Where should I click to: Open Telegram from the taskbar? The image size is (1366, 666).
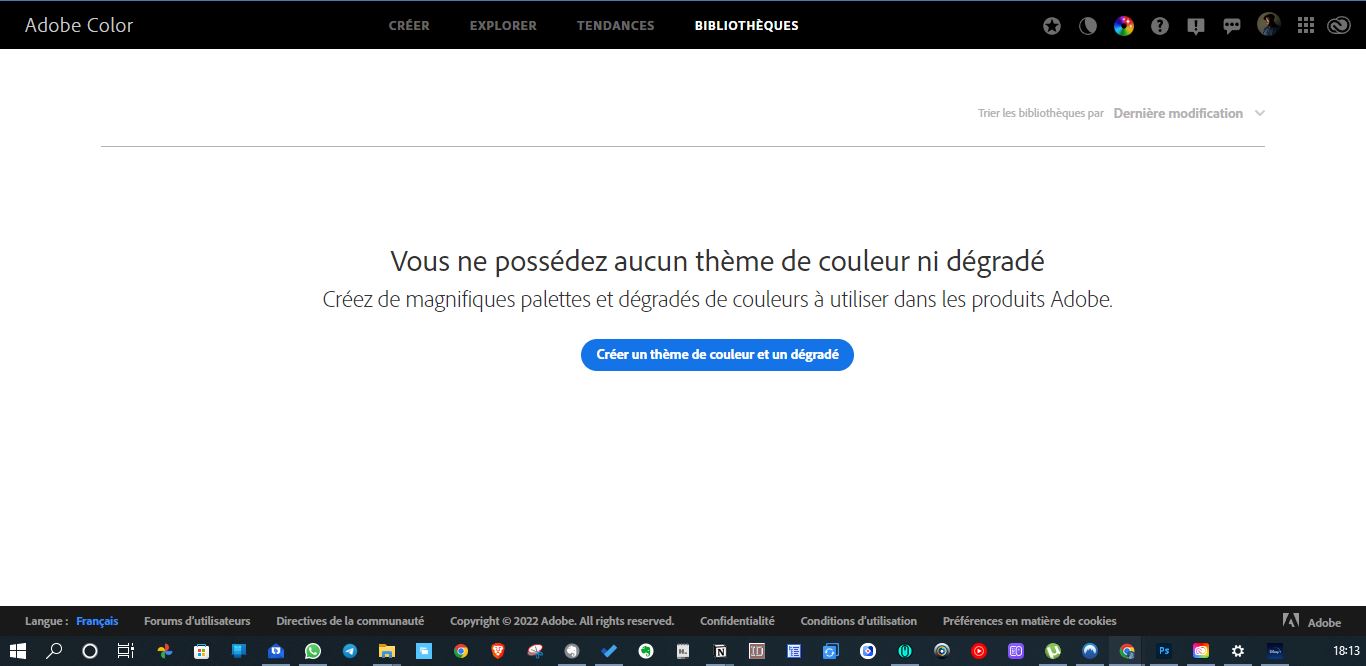coord(350,650)
